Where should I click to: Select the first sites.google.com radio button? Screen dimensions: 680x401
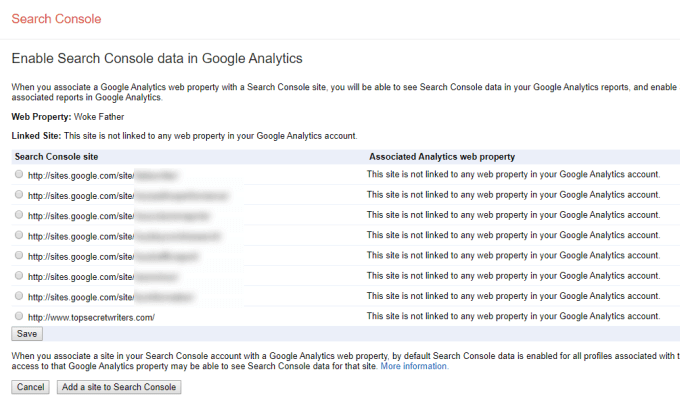point(19,174)
